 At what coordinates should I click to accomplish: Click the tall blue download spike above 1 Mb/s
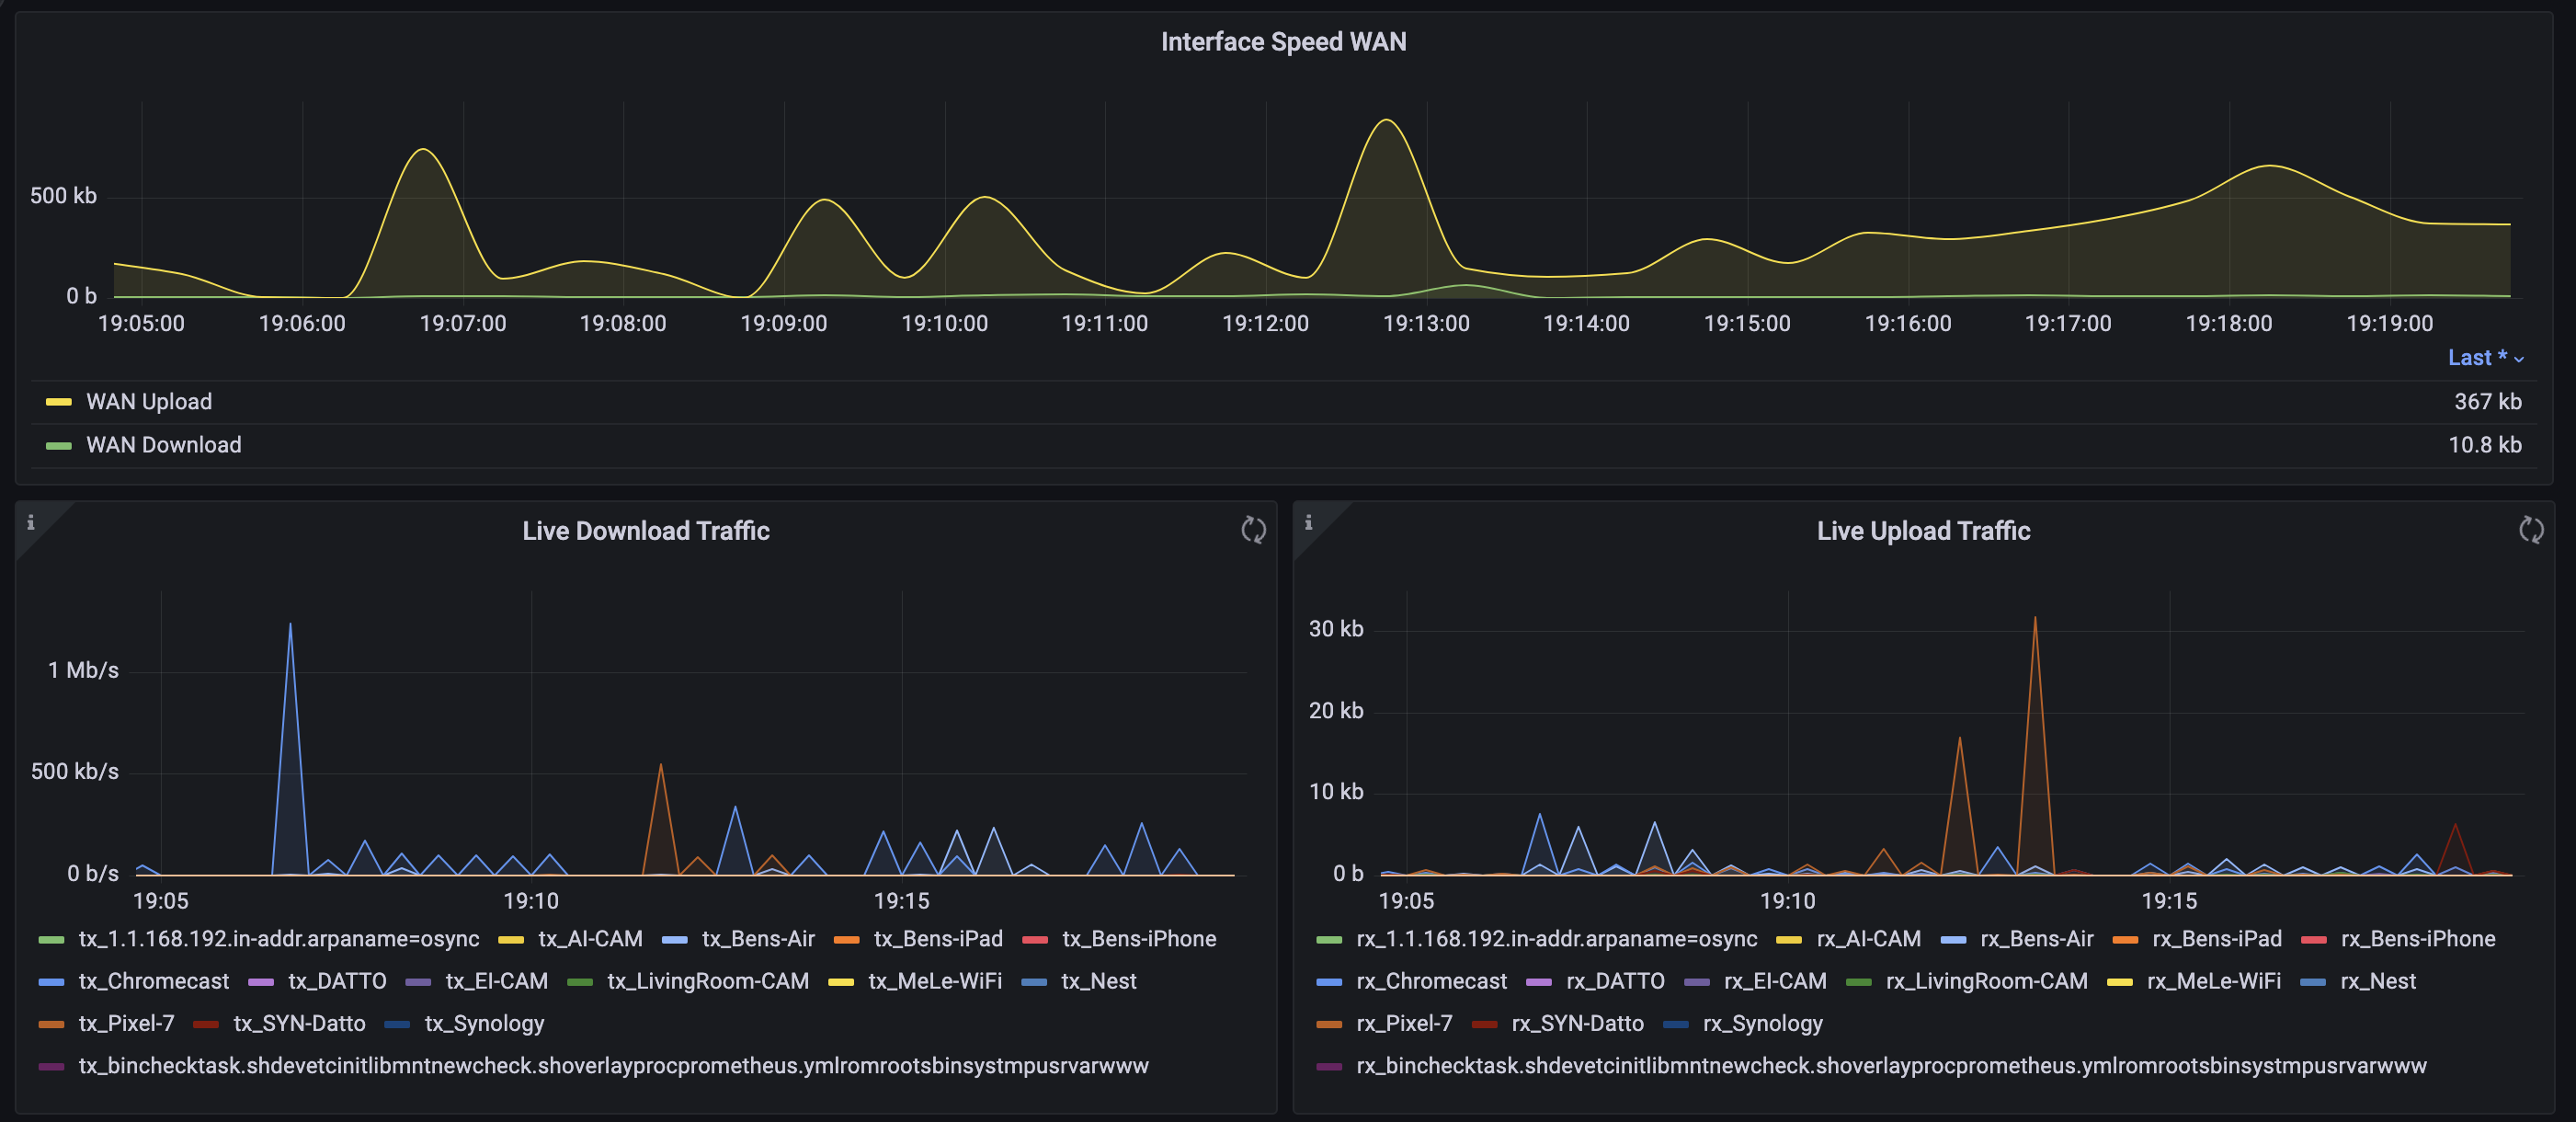(290, 626)
